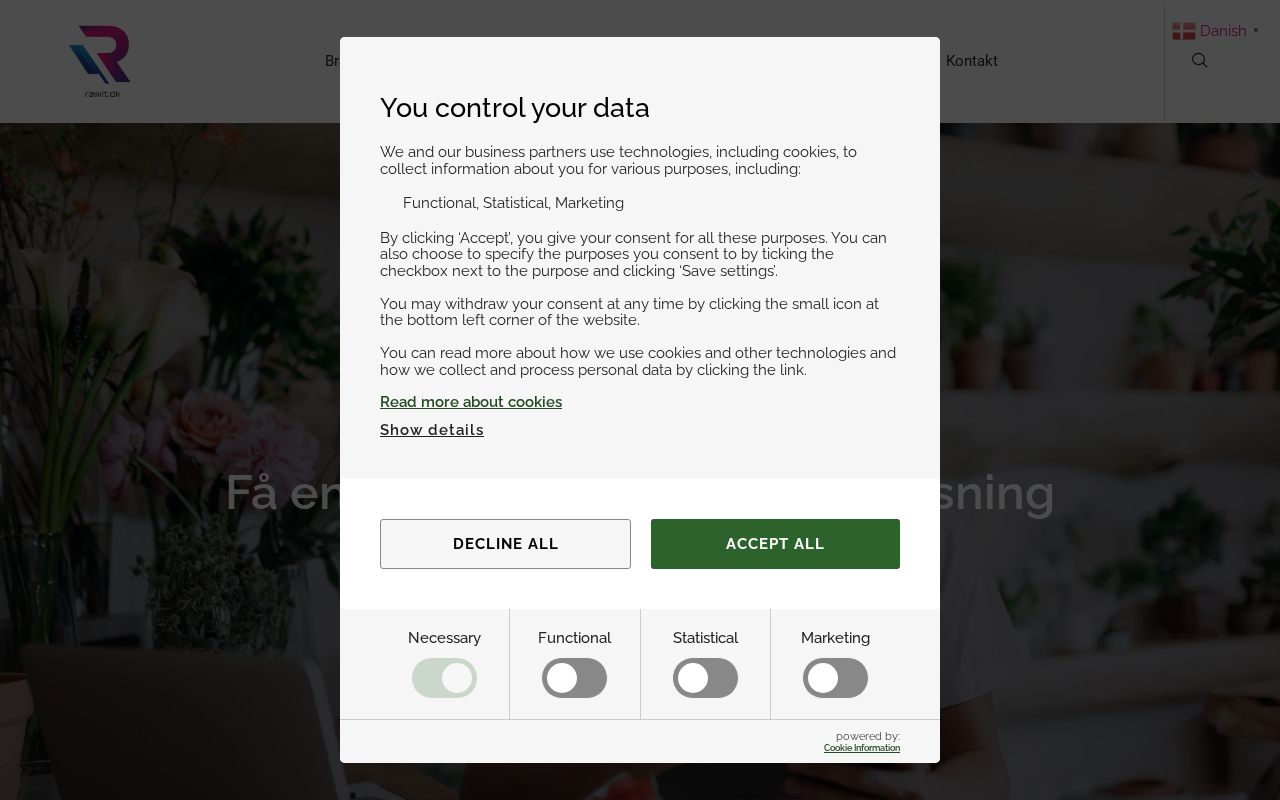
Task: Open the Kontakt menu item
Action: pyautogui.click(x=971, y=61)
